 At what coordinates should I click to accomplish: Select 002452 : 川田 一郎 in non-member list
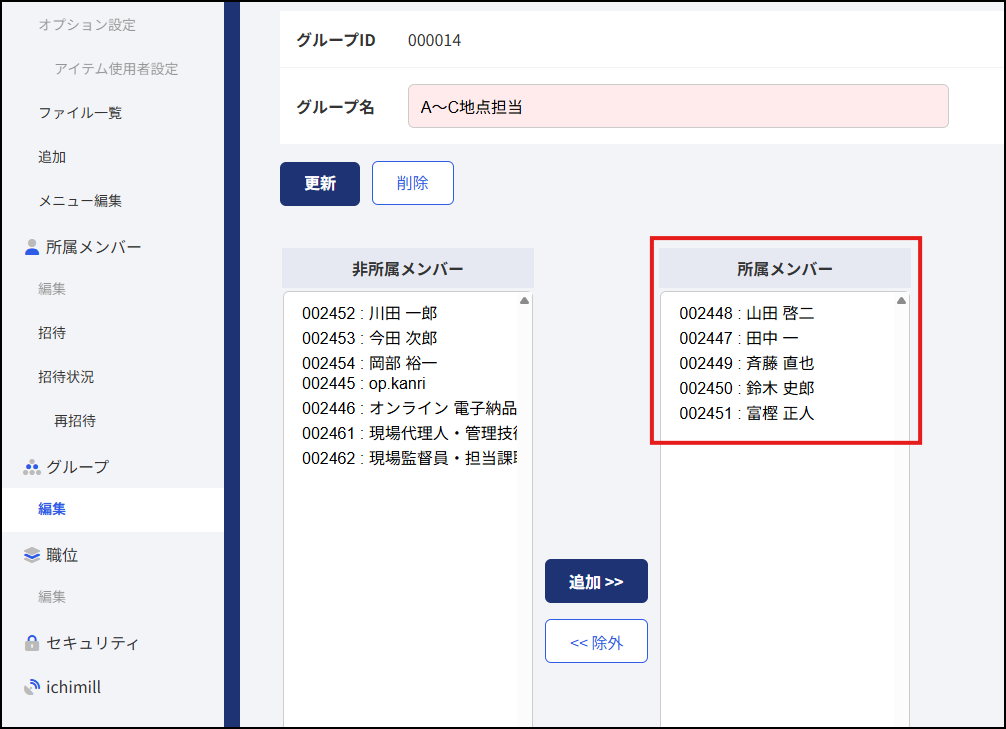(x=370, y=313)
